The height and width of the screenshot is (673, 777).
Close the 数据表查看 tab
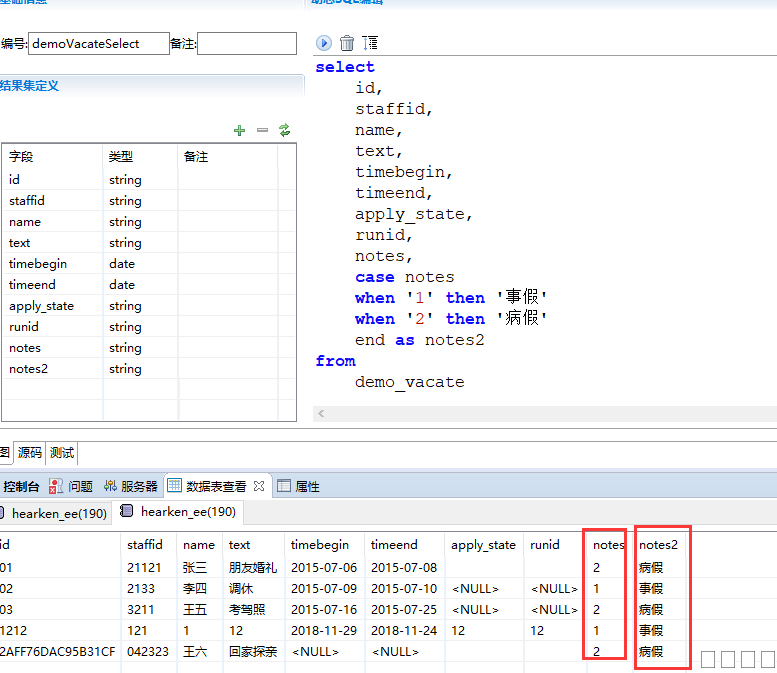tap(259, 486)
